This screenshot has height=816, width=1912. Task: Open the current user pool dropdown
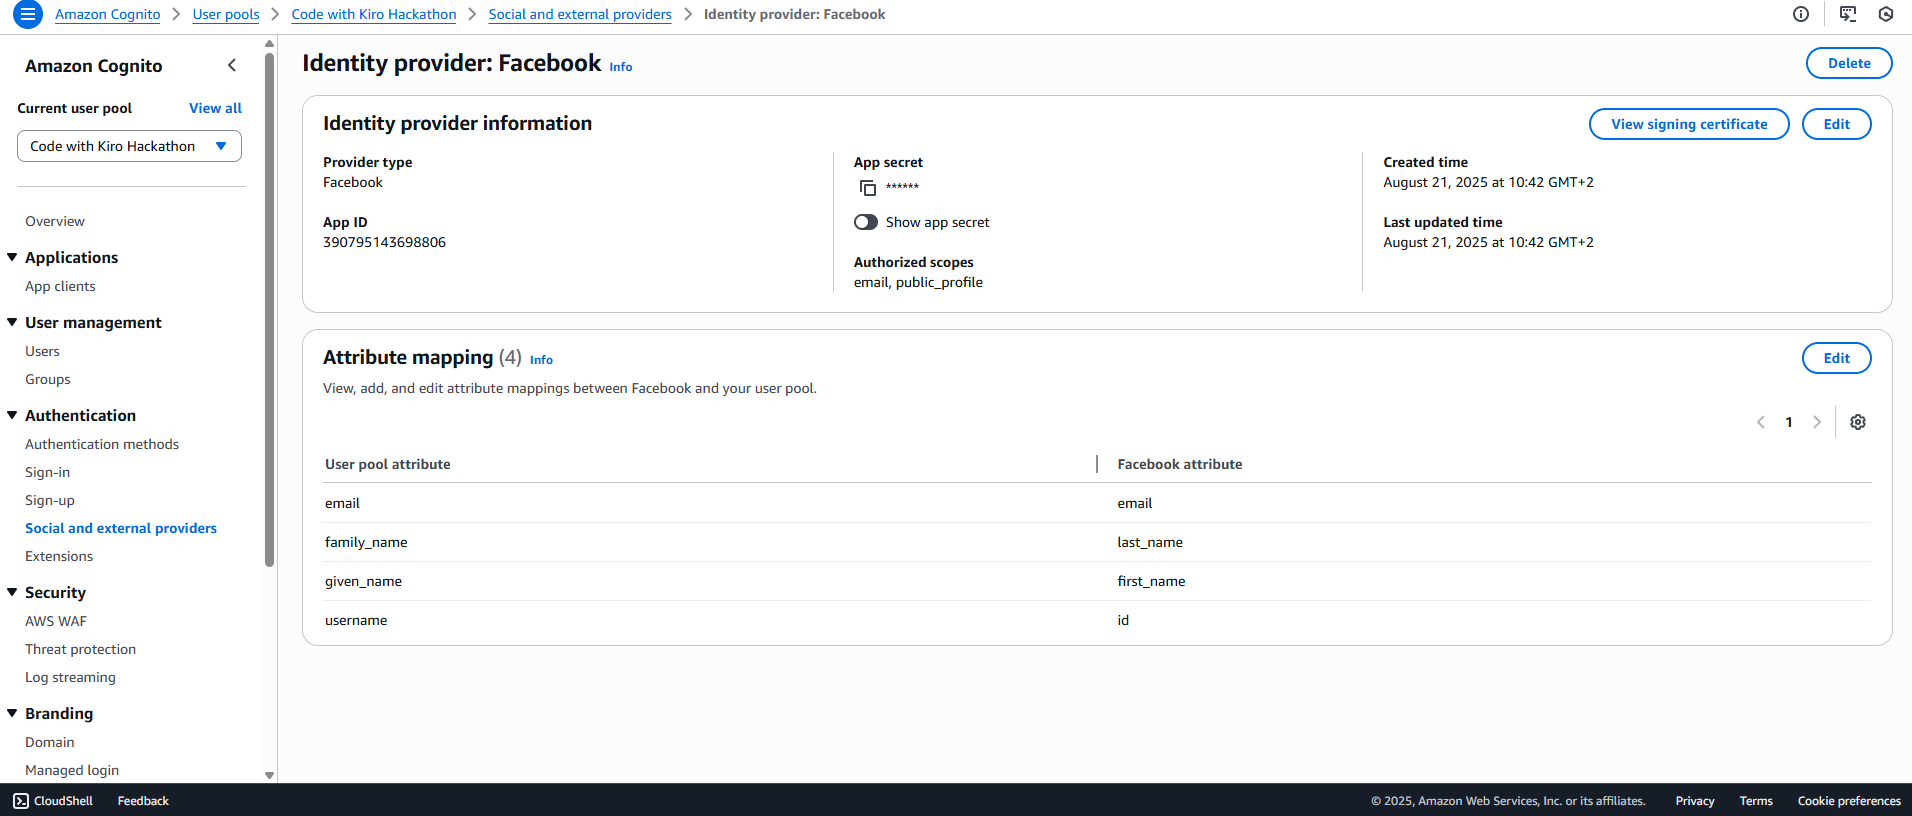click(x=129, y=146)
